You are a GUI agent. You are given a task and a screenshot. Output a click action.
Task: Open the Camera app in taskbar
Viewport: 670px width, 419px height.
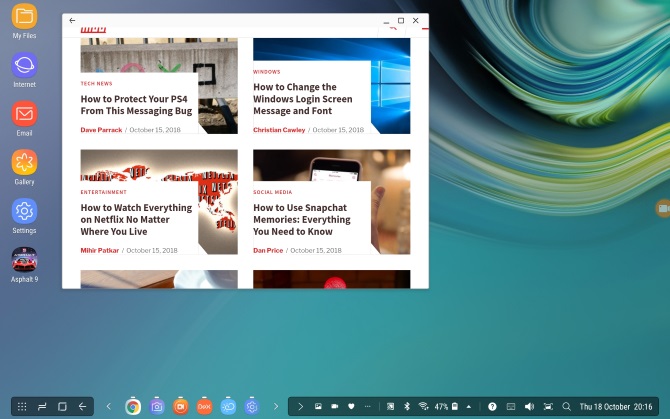(x=157, y=406)
